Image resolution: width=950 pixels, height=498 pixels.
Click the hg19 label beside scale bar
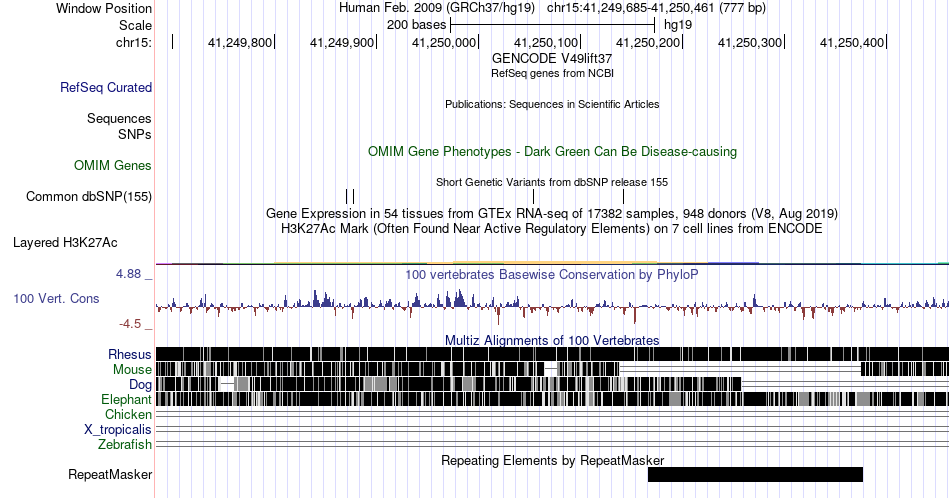(678, 25)
